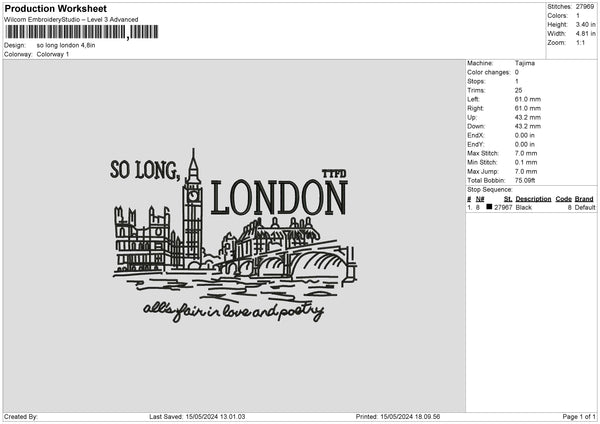Select the Min Stitch value "0.1 mm"
Image resolution: width=600 pixels, height=424 pixels.
pos(526,162)
